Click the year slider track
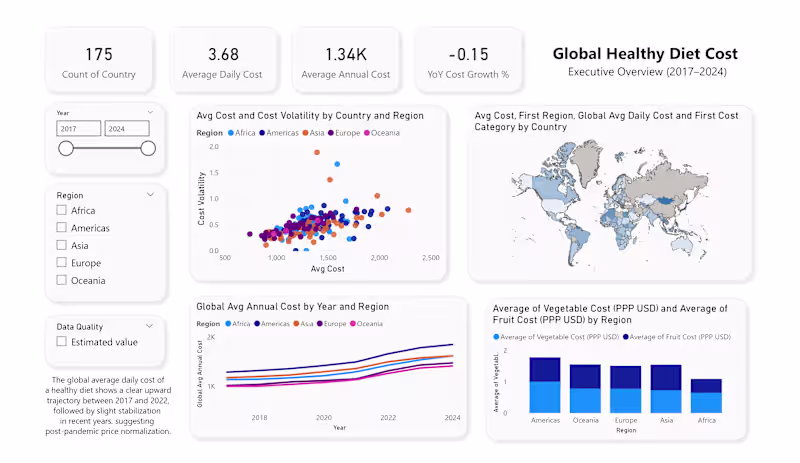The image size is (800, 463). pos(107,149)
